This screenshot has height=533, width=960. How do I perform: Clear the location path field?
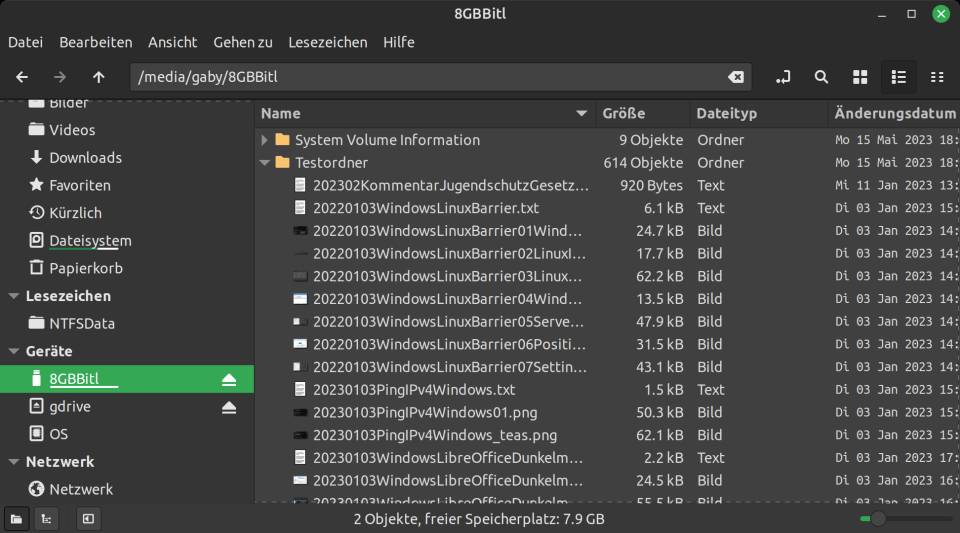736,77
